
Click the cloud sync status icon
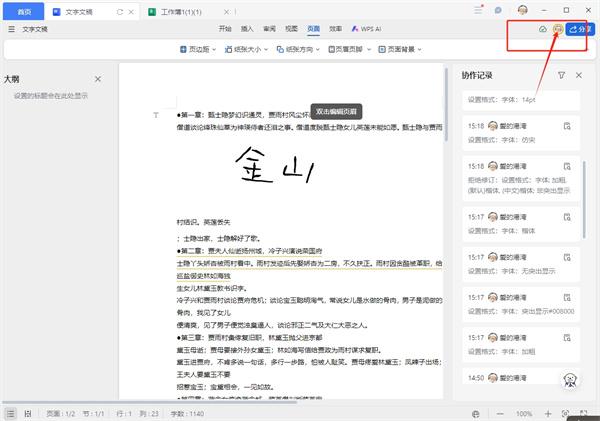tap(542, 30)
